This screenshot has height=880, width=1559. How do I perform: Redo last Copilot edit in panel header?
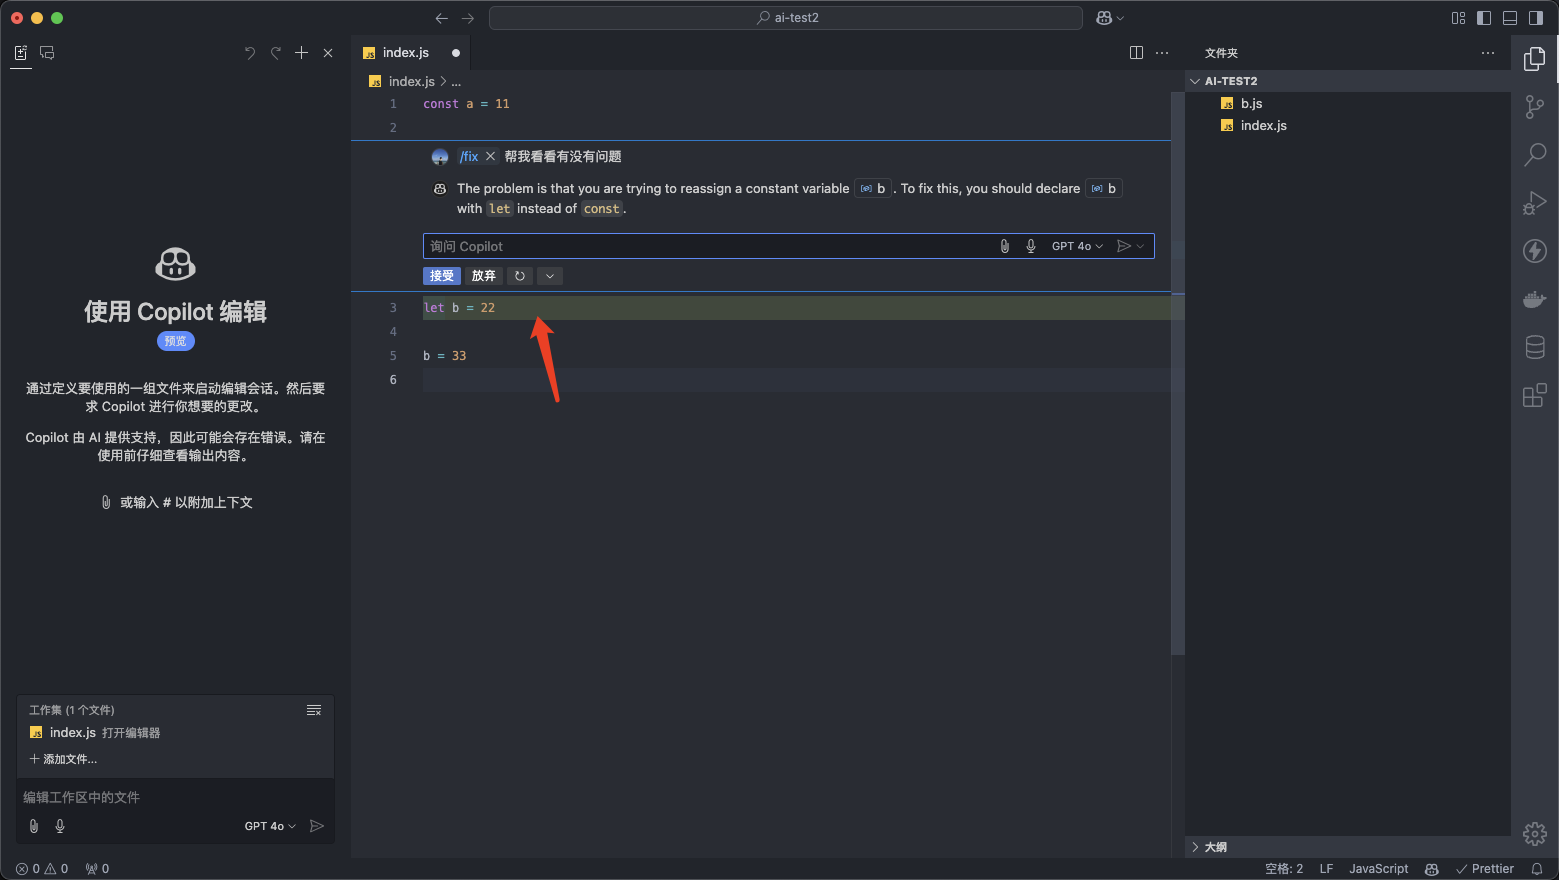[276, 53]
